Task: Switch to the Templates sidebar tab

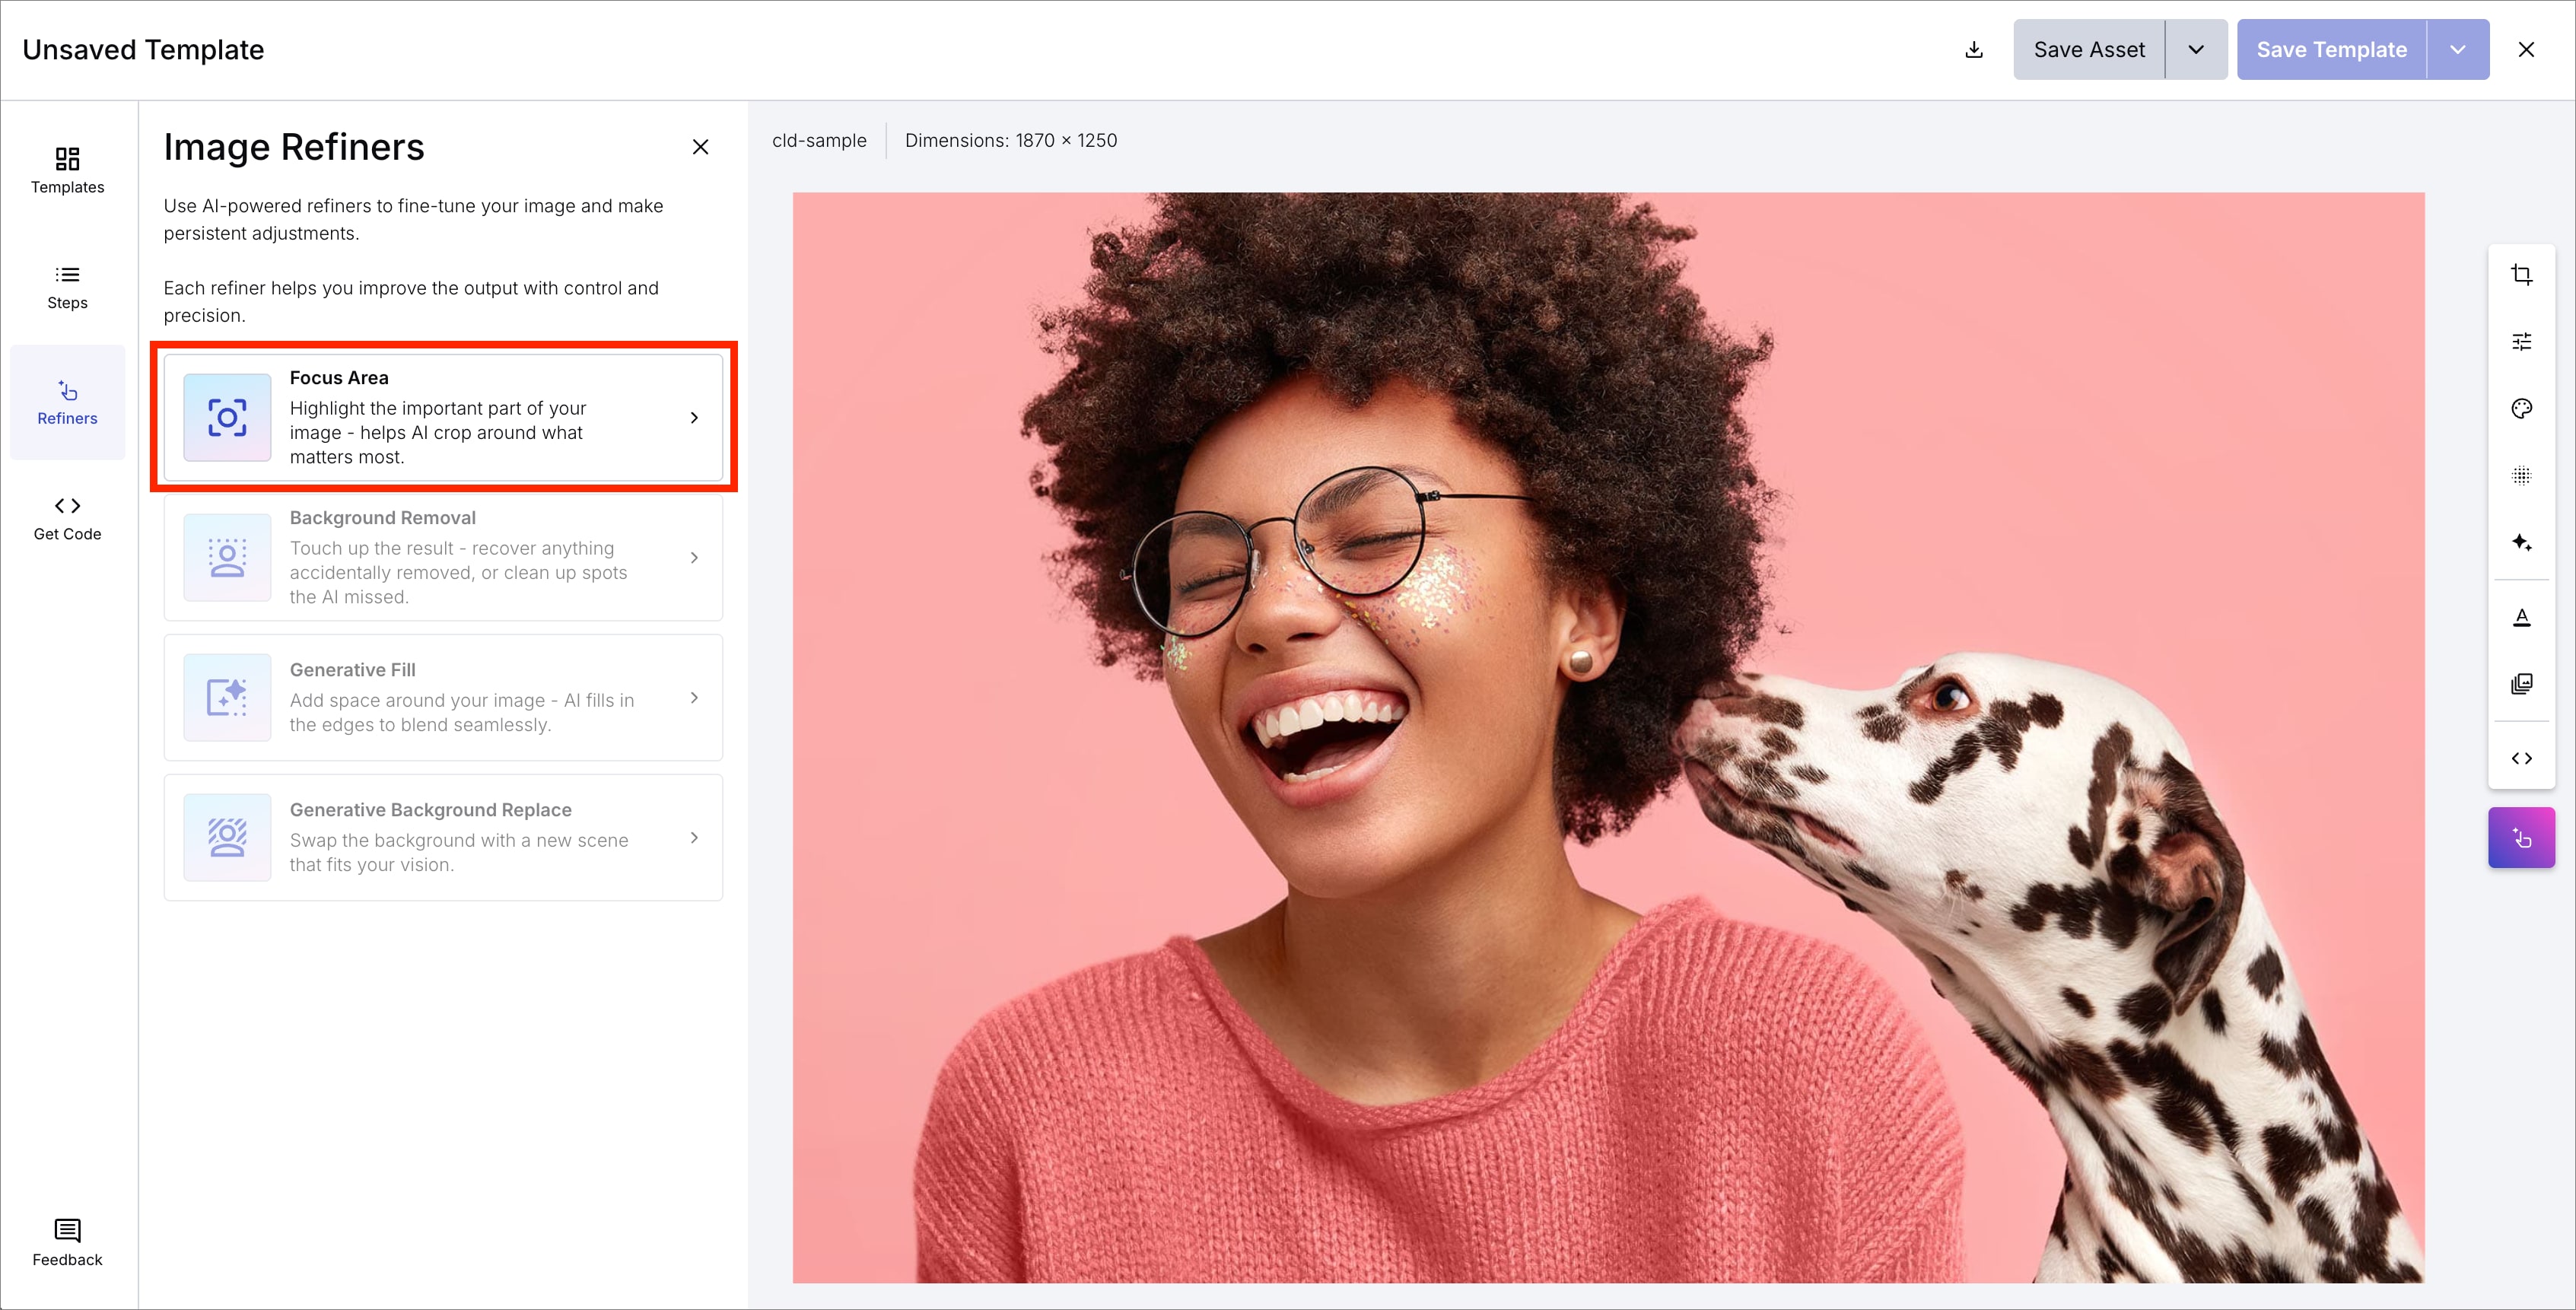Action: tap(67, 170)
